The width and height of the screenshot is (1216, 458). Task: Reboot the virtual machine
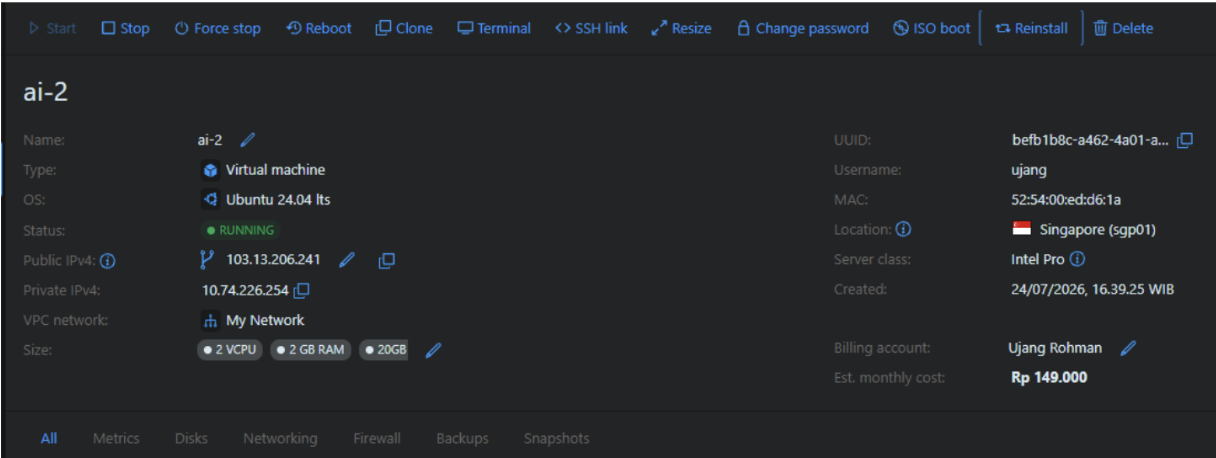click(x=319, y=28)
